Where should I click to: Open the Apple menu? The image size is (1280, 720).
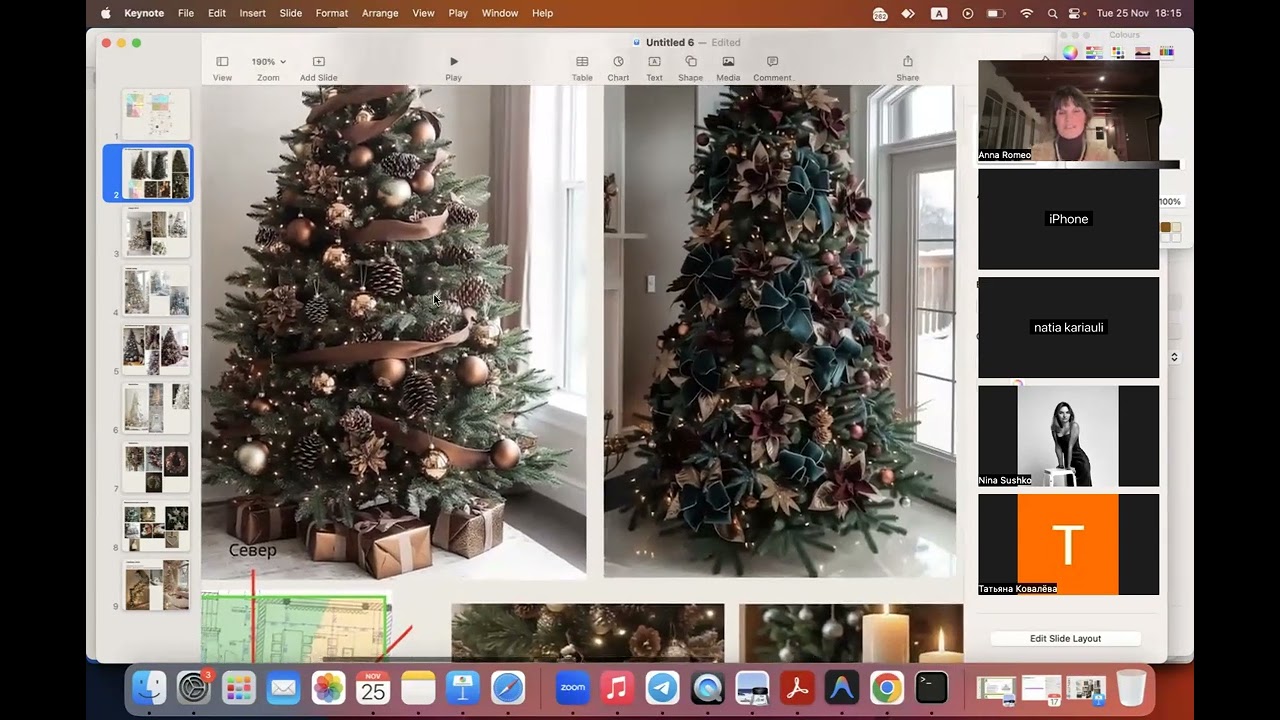coord(106,13)
